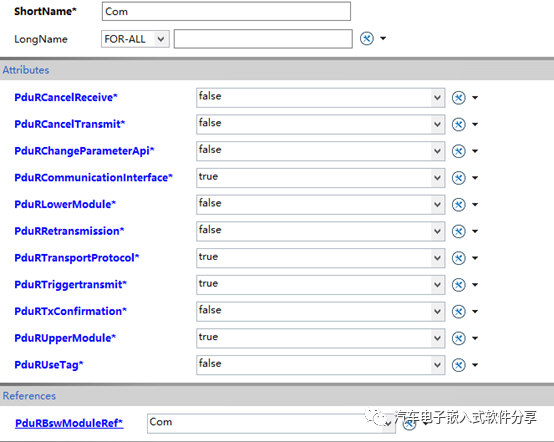The height and width of the screenshot is (442, 554).
Task: Click wrench icon on PduRUseTag row
Action: (x=459, y=365)
